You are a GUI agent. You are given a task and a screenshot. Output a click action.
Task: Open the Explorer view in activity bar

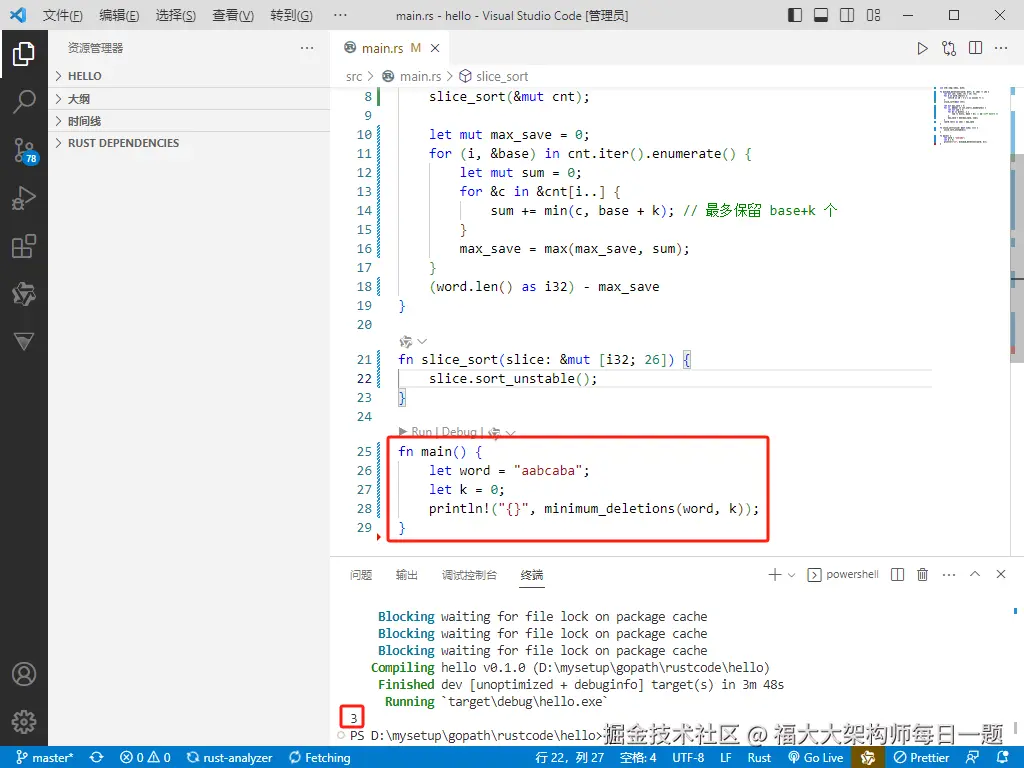tap(24, 54)
